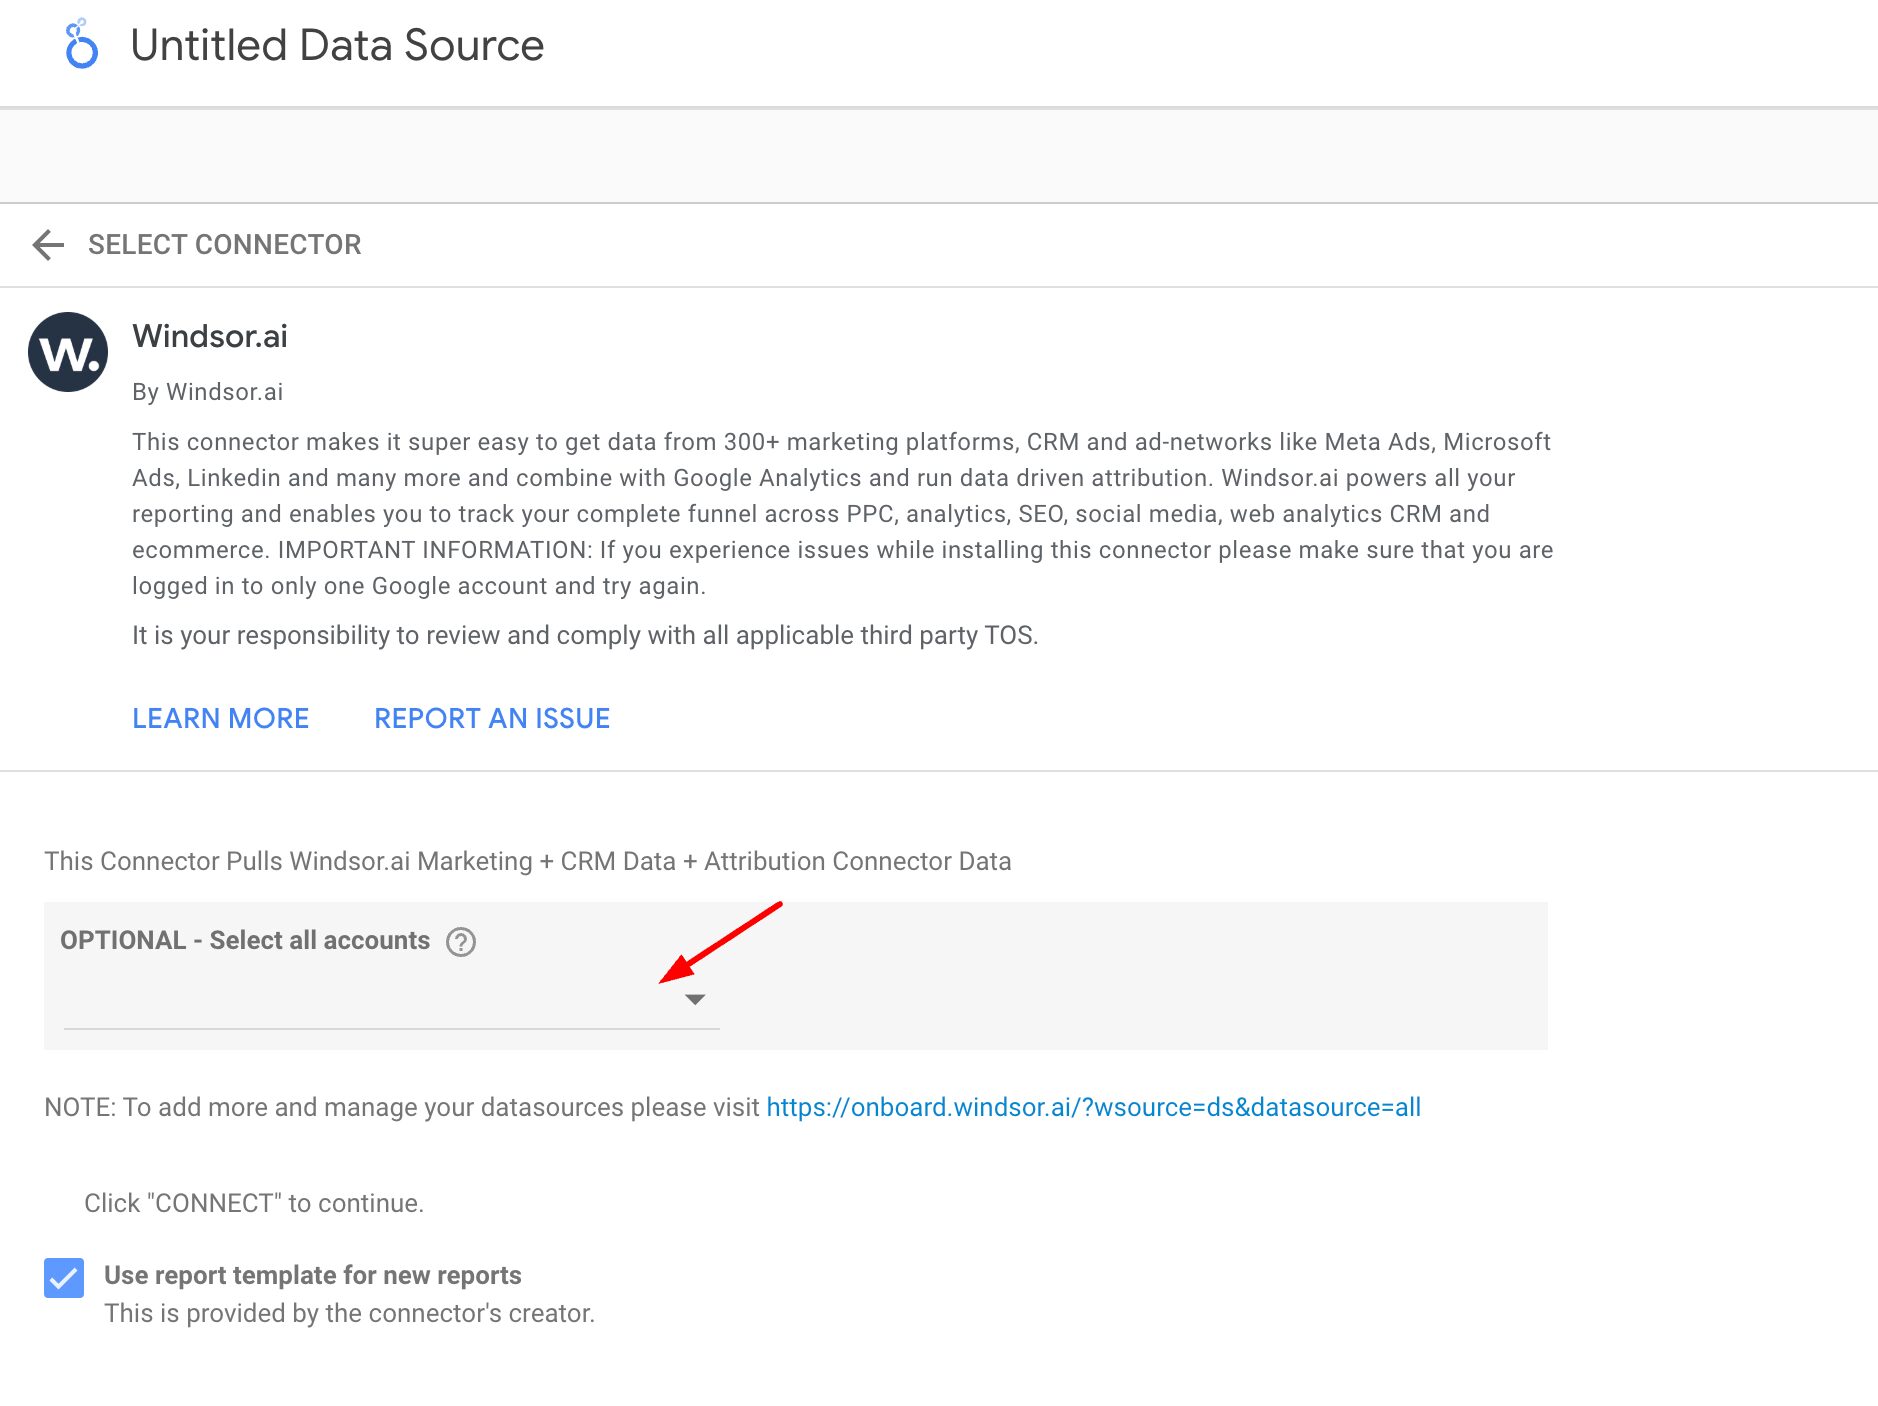The width and height of the screenshot is (1878, 1406).
Task: Expand the accounts dropdown arrow
Action: (695, 999)
